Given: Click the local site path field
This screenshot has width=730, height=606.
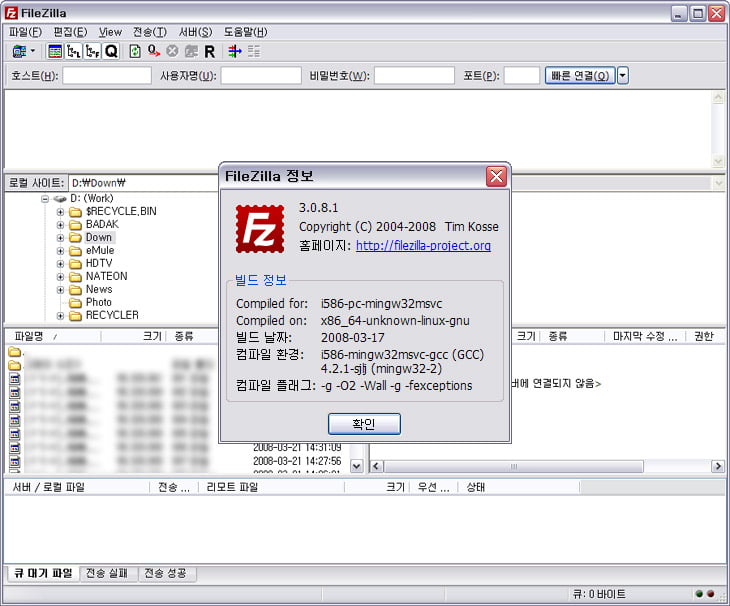Looking at the screenshot, I should pos(143,183).
